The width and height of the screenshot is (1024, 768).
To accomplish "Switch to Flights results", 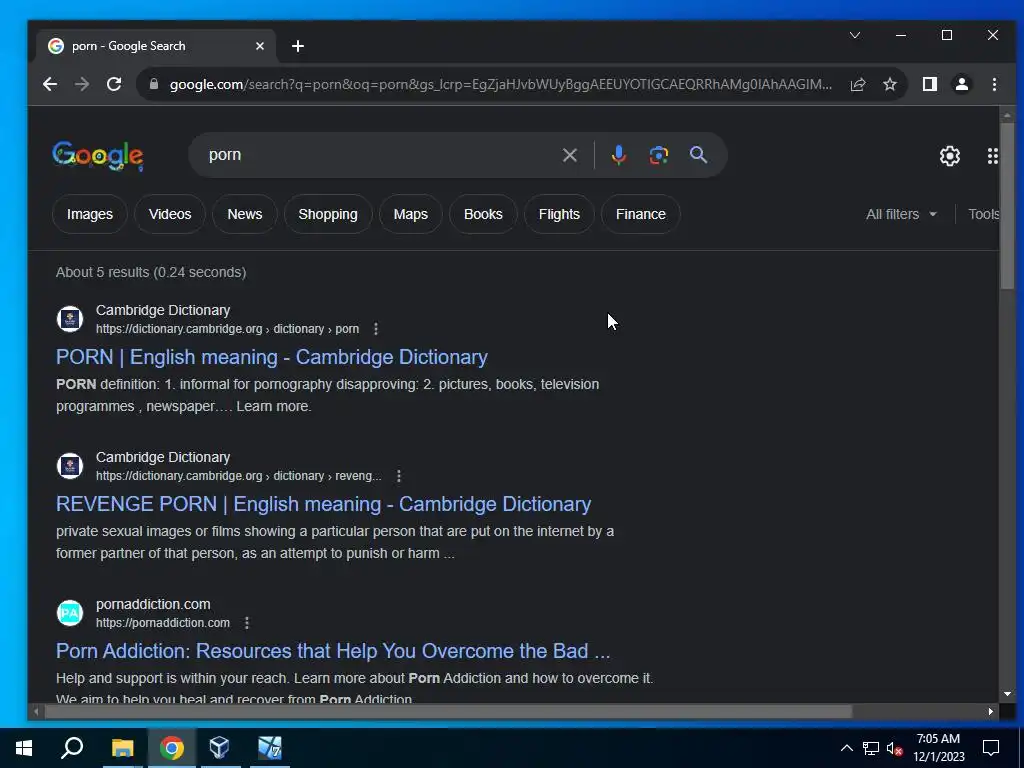I will 559,214.
